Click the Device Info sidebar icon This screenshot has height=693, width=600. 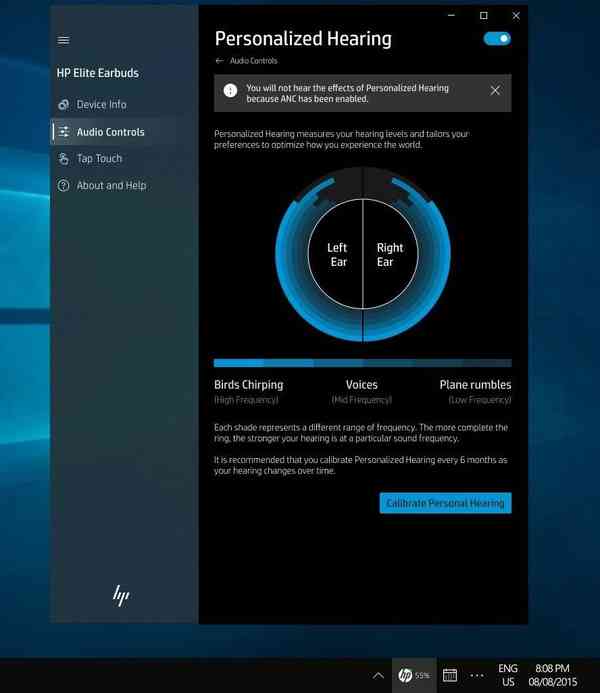(64, 105)
